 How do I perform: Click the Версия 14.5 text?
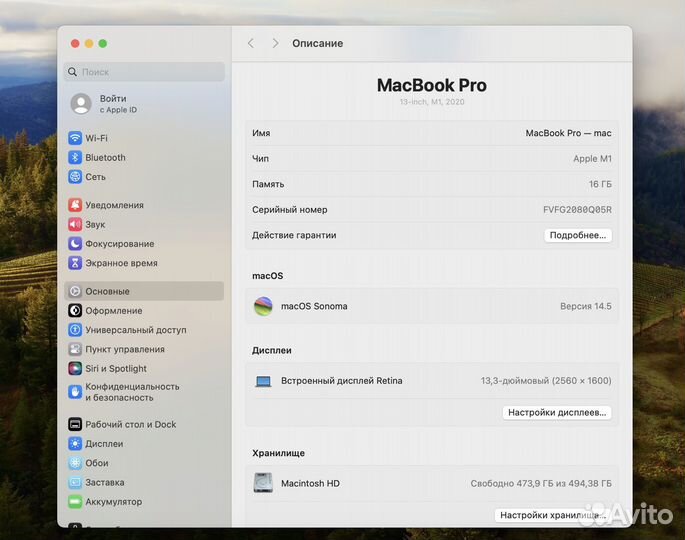click(x=586, y=306)
